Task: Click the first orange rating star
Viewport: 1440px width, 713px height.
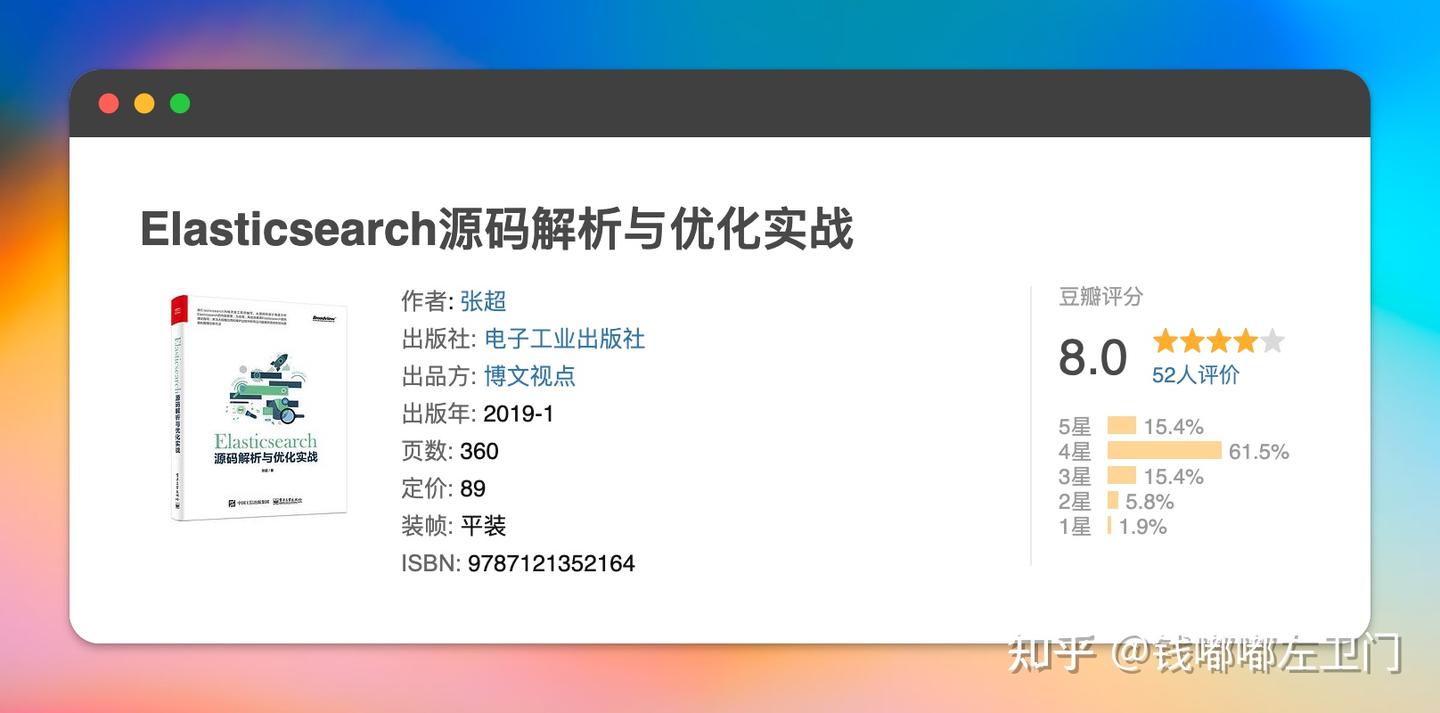Action: click(1166, 341)
